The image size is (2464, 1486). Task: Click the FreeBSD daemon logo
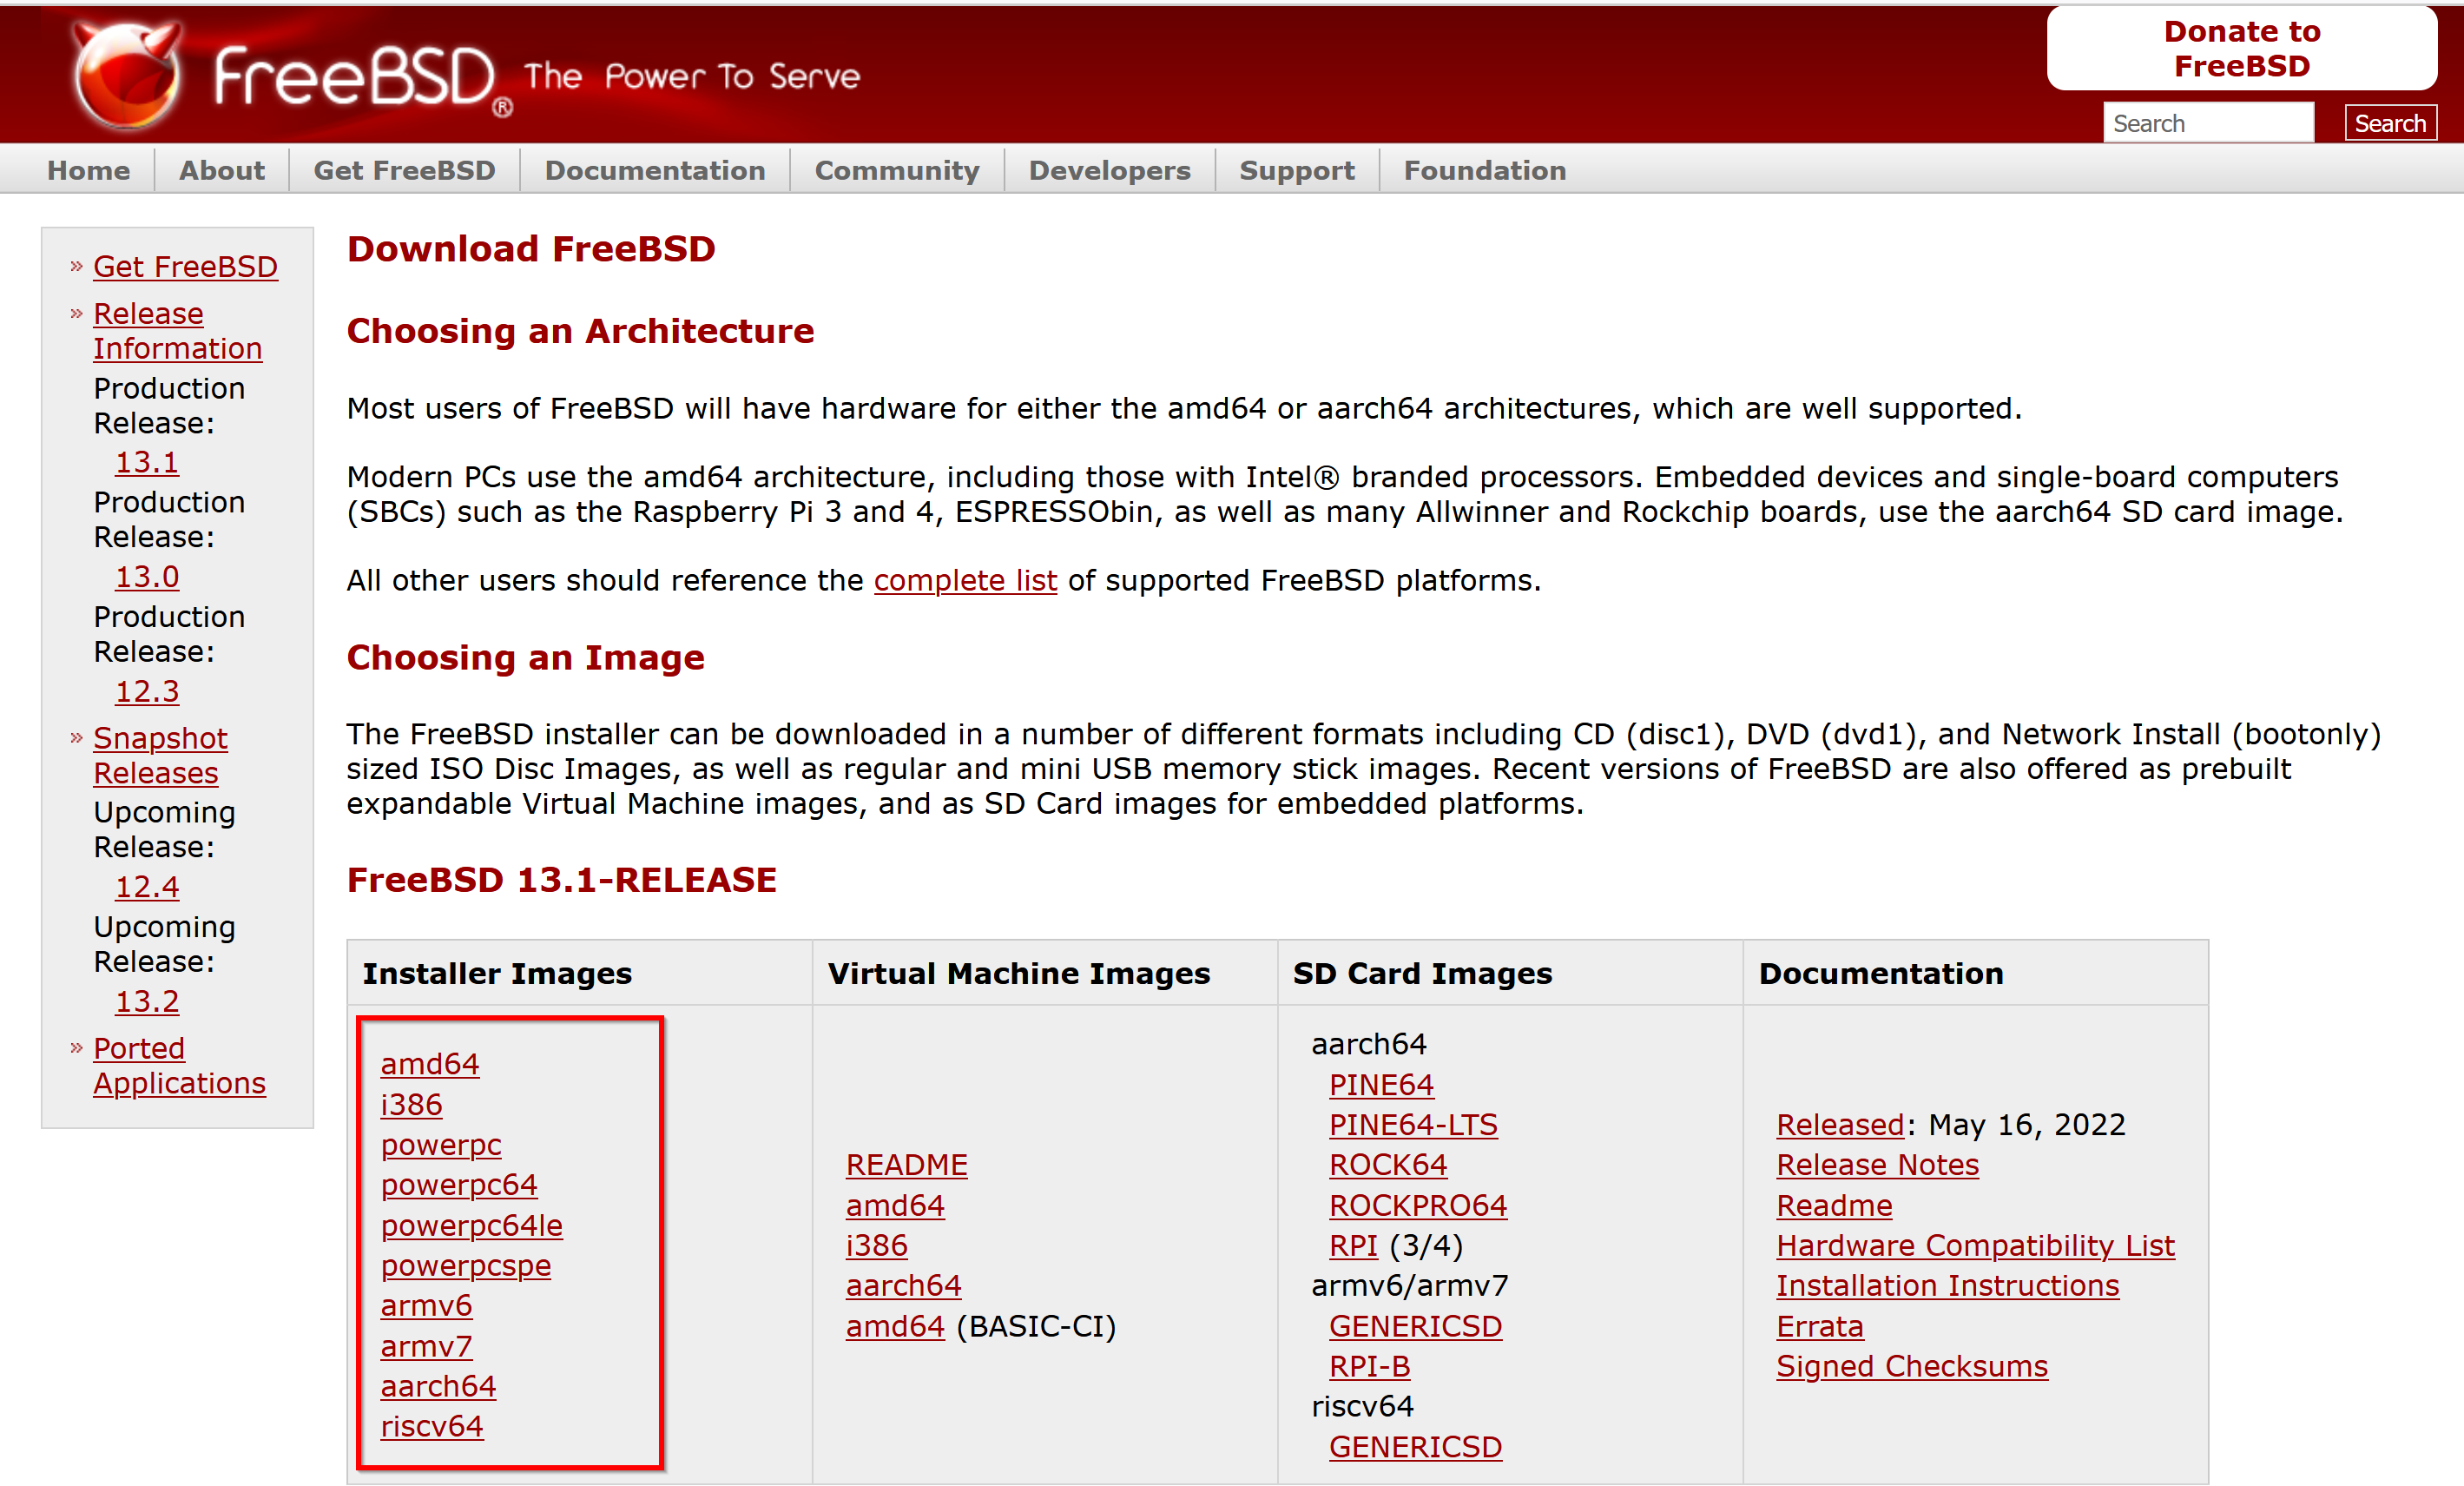128,75
